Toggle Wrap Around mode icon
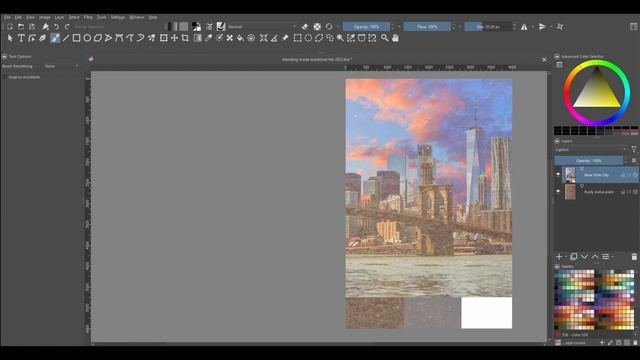The image size is (640, 360). point(560,27)
